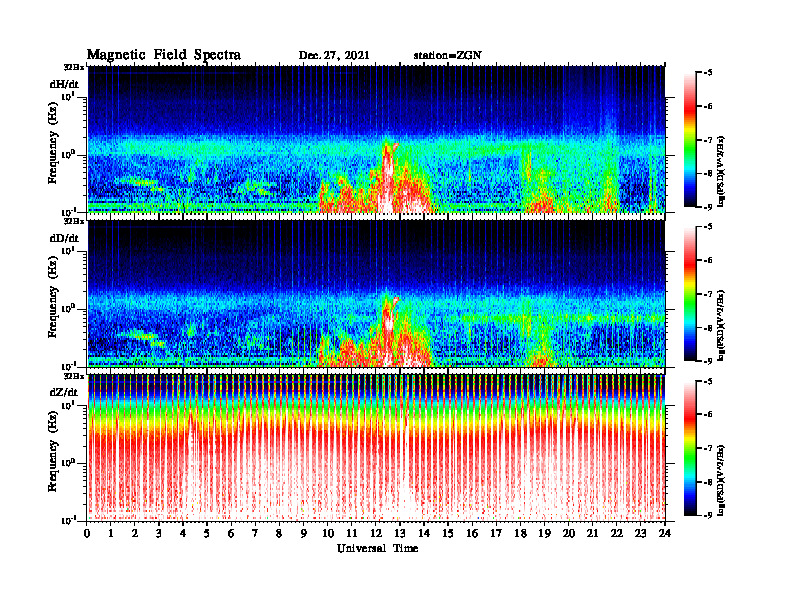
Task: Click the dZ/dt spectrogram plot area
Action: [x=376, y=448]
